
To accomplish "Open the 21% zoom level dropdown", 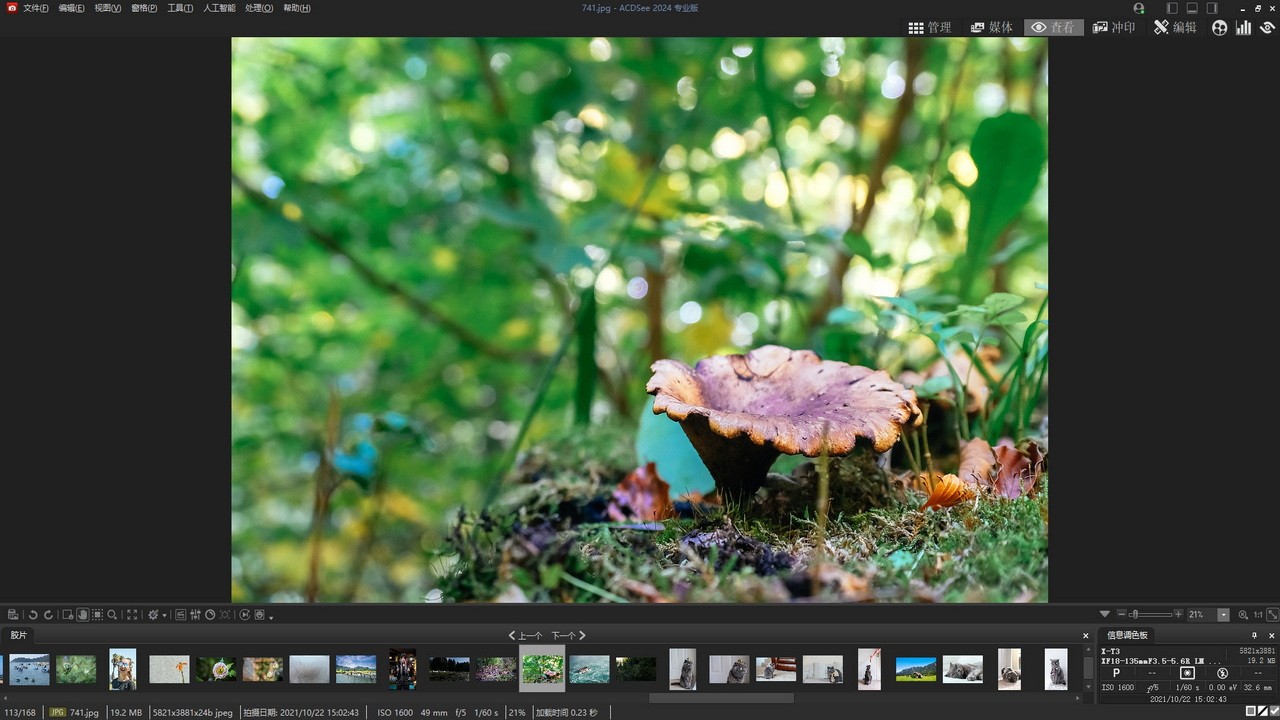I will (1223, 615).
